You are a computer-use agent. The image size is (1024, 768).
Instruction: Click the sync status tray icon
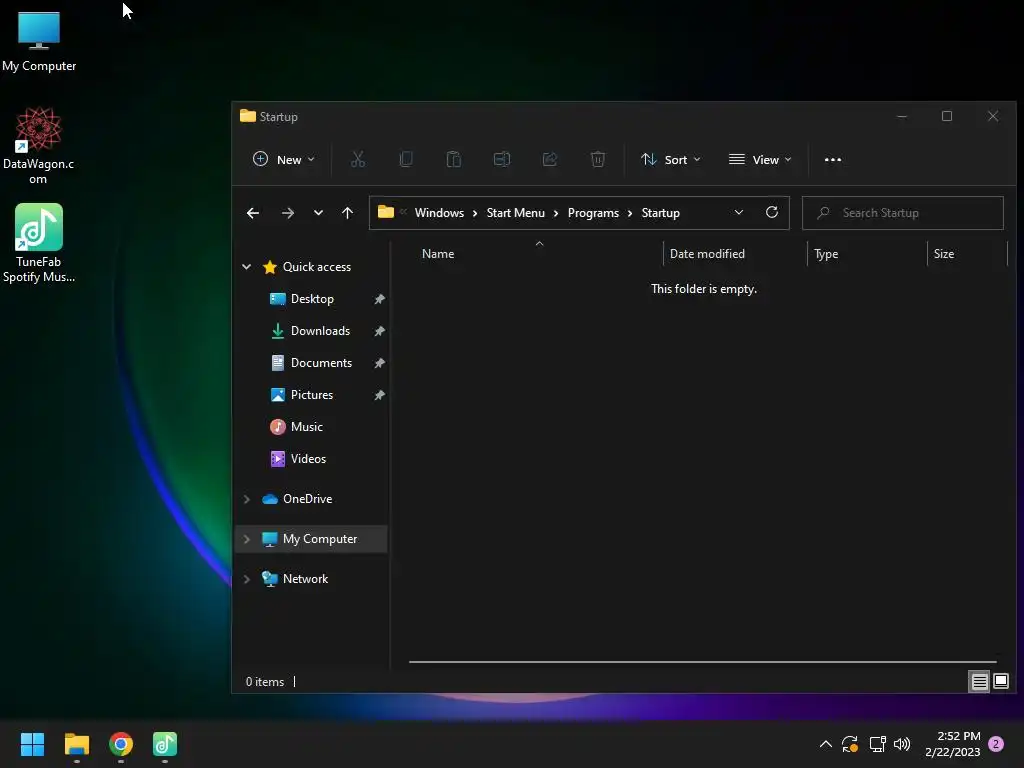(850, 744)
